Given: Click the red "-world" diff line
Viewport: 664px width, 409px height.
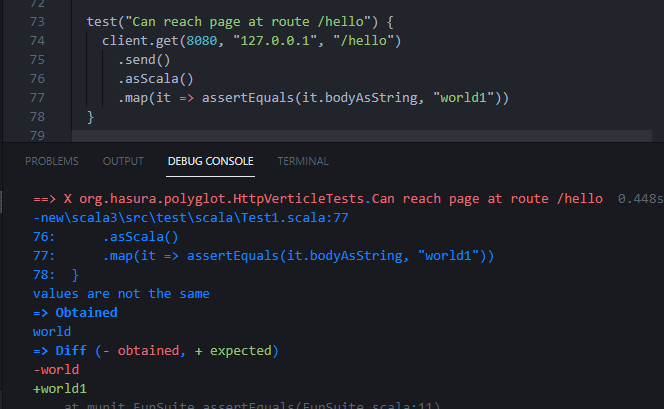Looking at the screenshot, I should coord(56,370).
